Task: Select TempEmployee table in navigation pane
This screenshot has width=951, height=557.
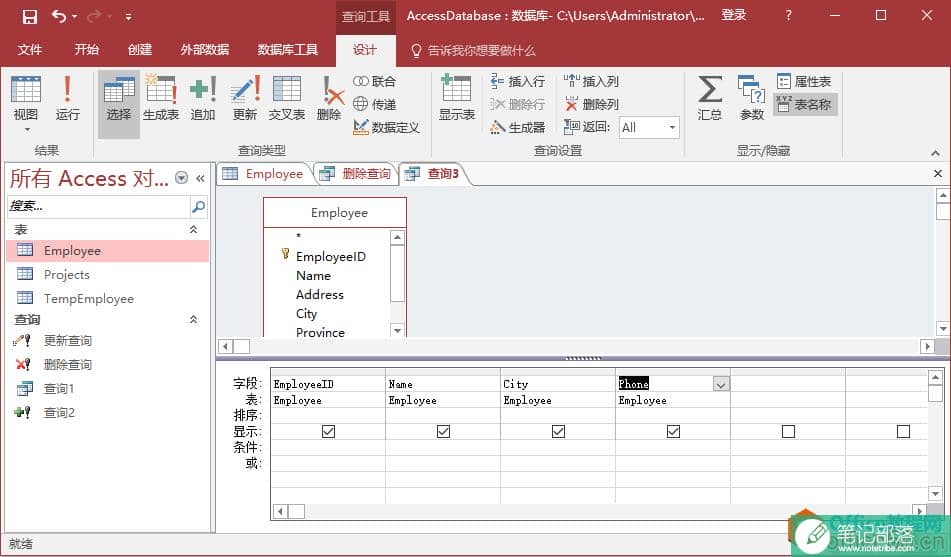Action: (107, 299)
